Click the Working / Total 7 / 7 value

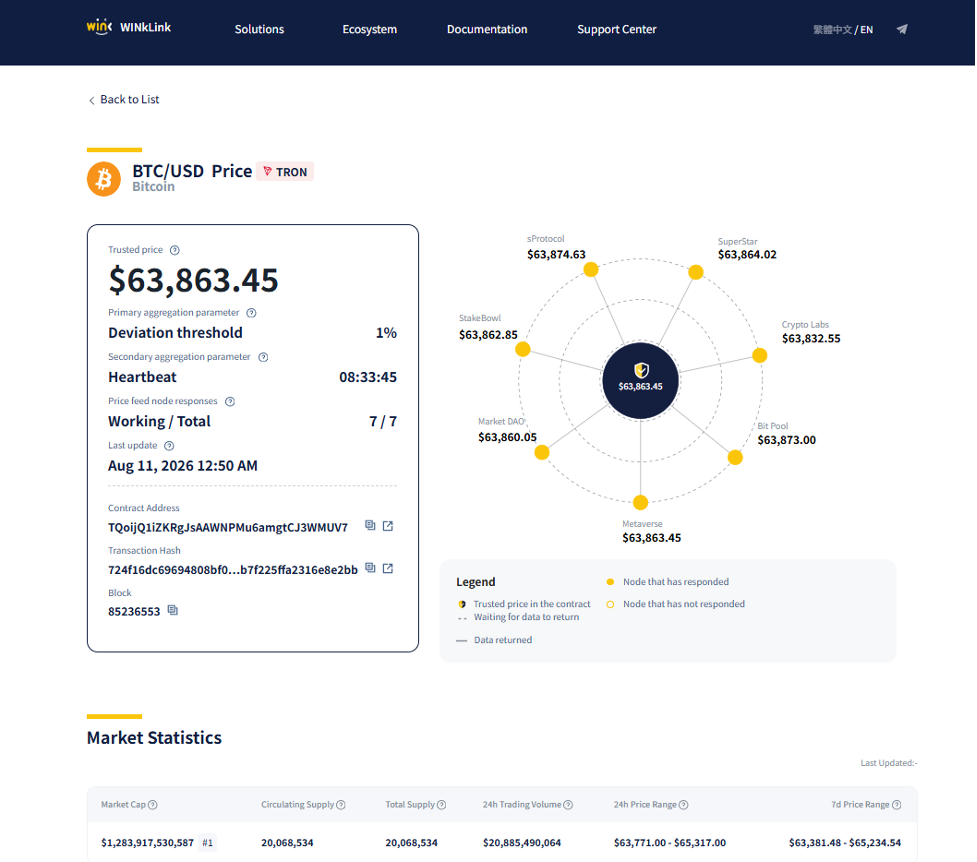383,421
